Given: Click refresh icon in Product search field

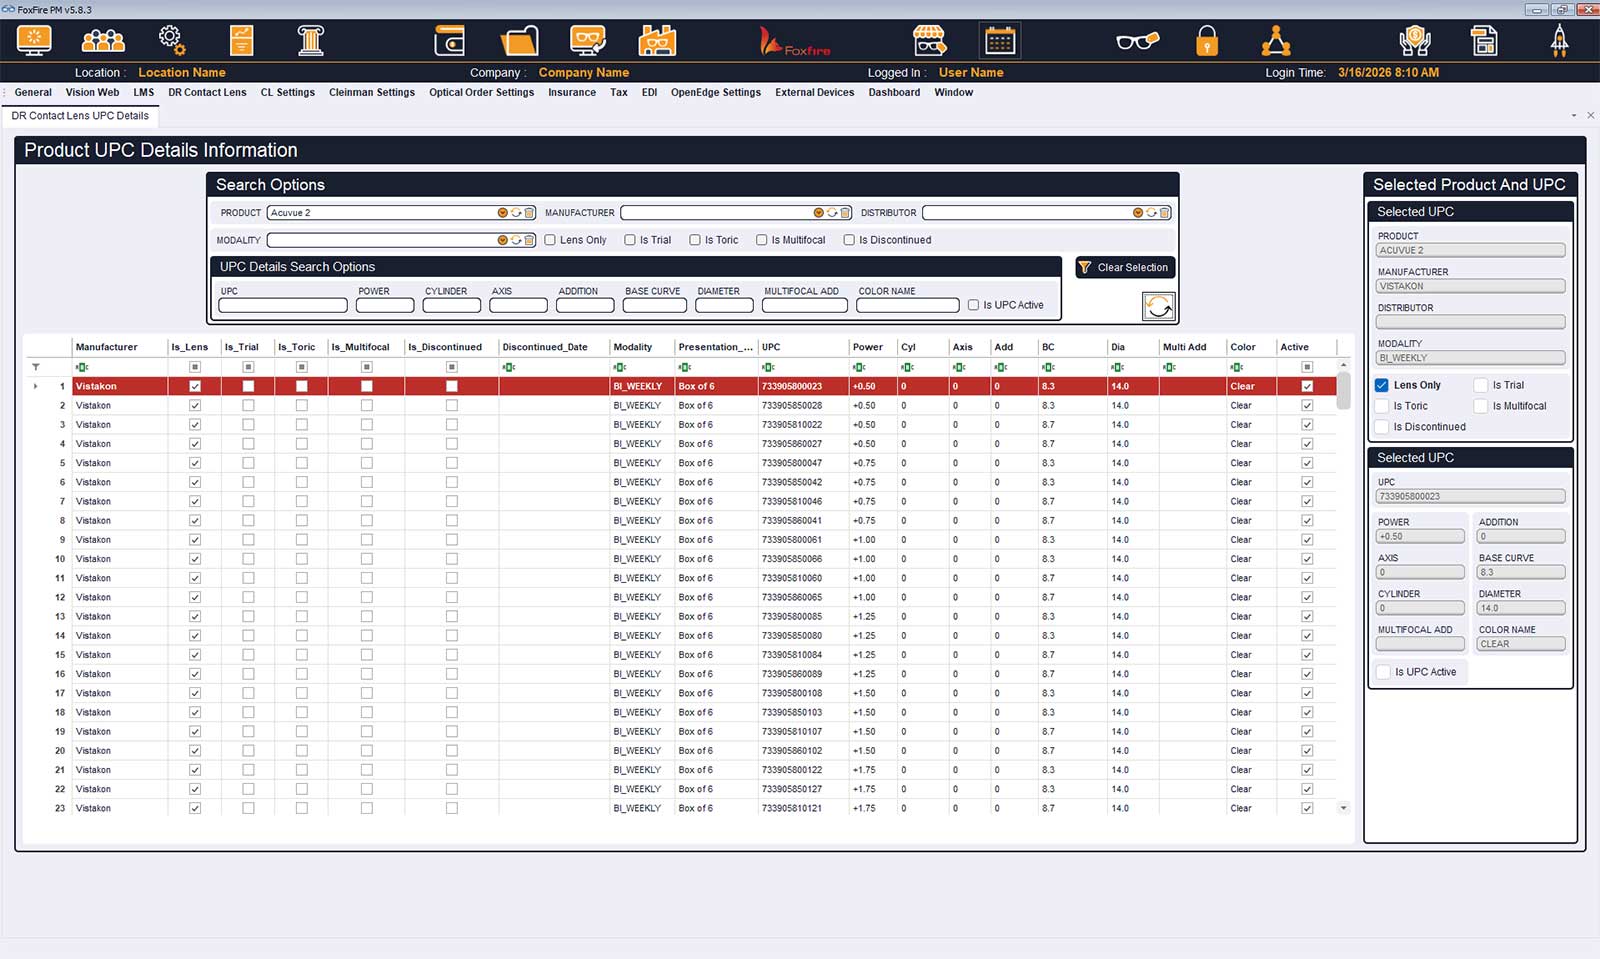Looking at the screenshot, I should coord(516,213).
